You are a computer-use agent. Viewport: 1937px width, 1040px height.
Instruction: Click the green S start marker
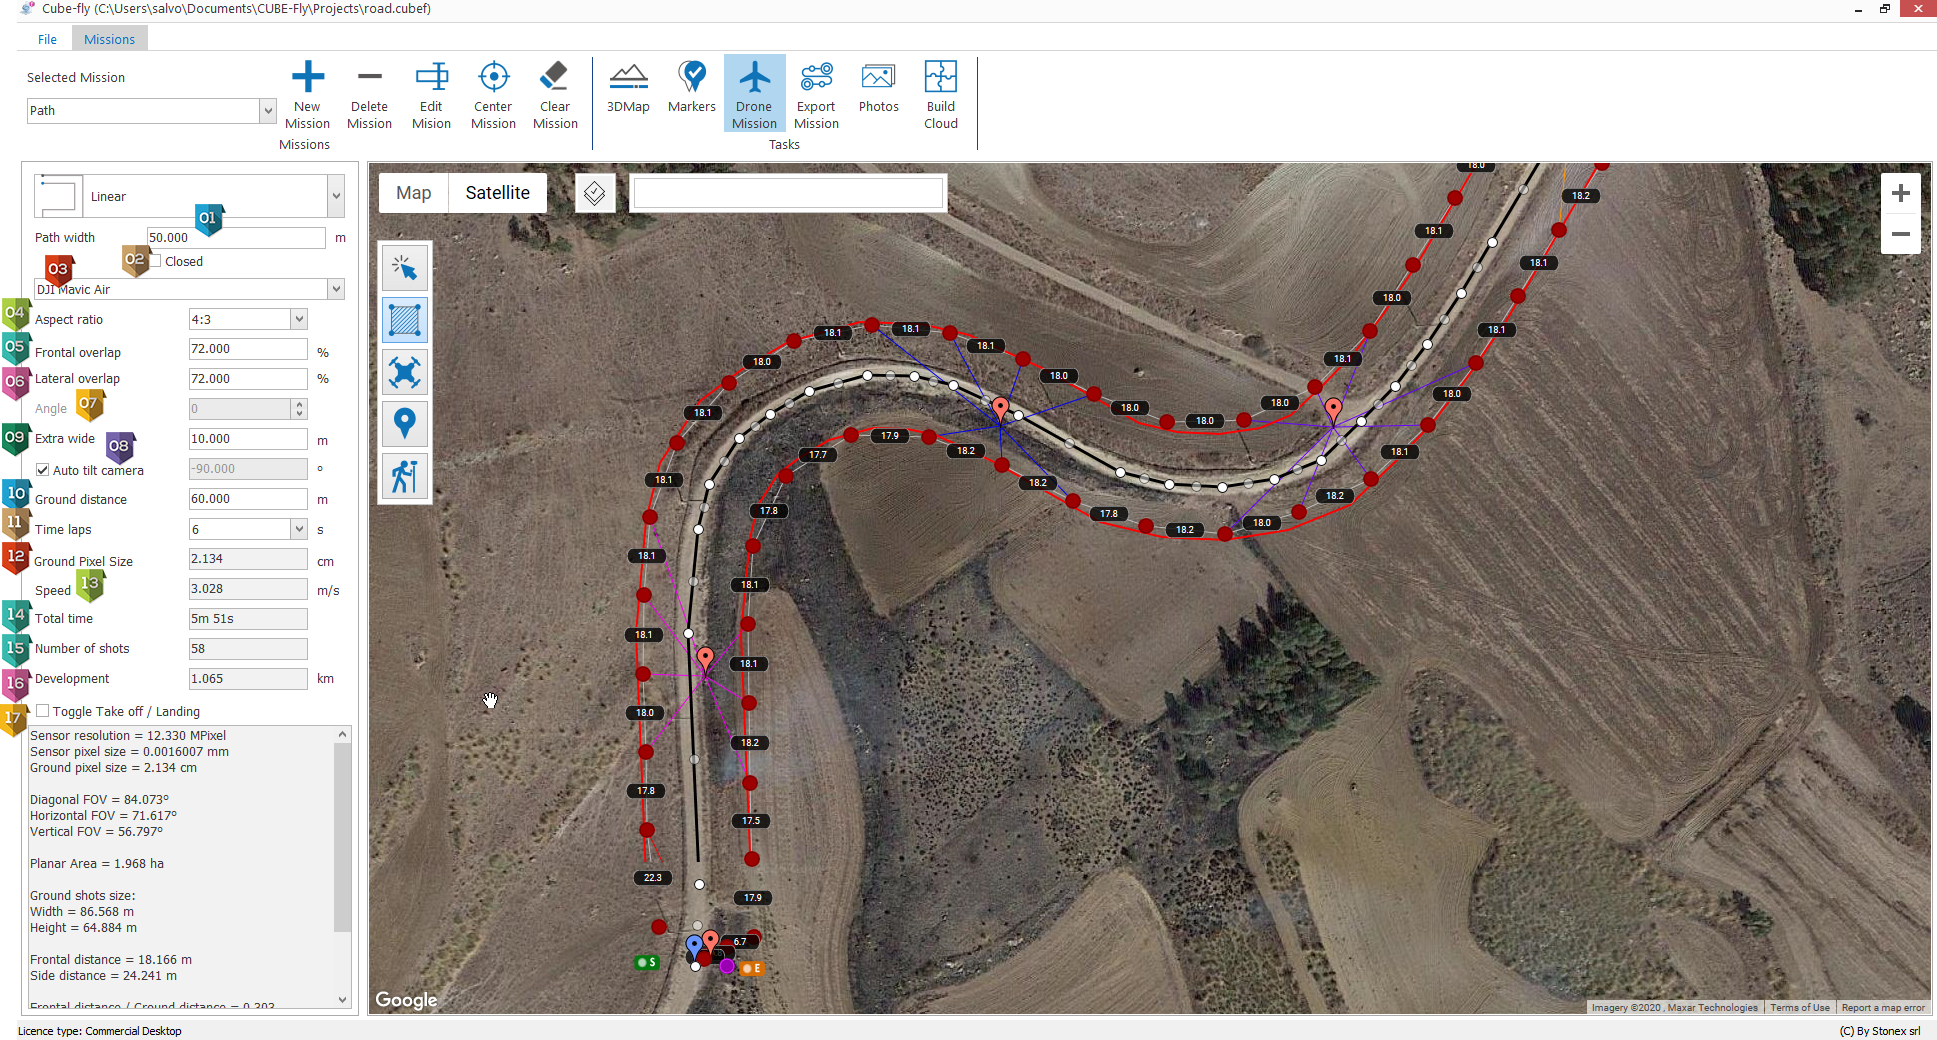point(647,962)
